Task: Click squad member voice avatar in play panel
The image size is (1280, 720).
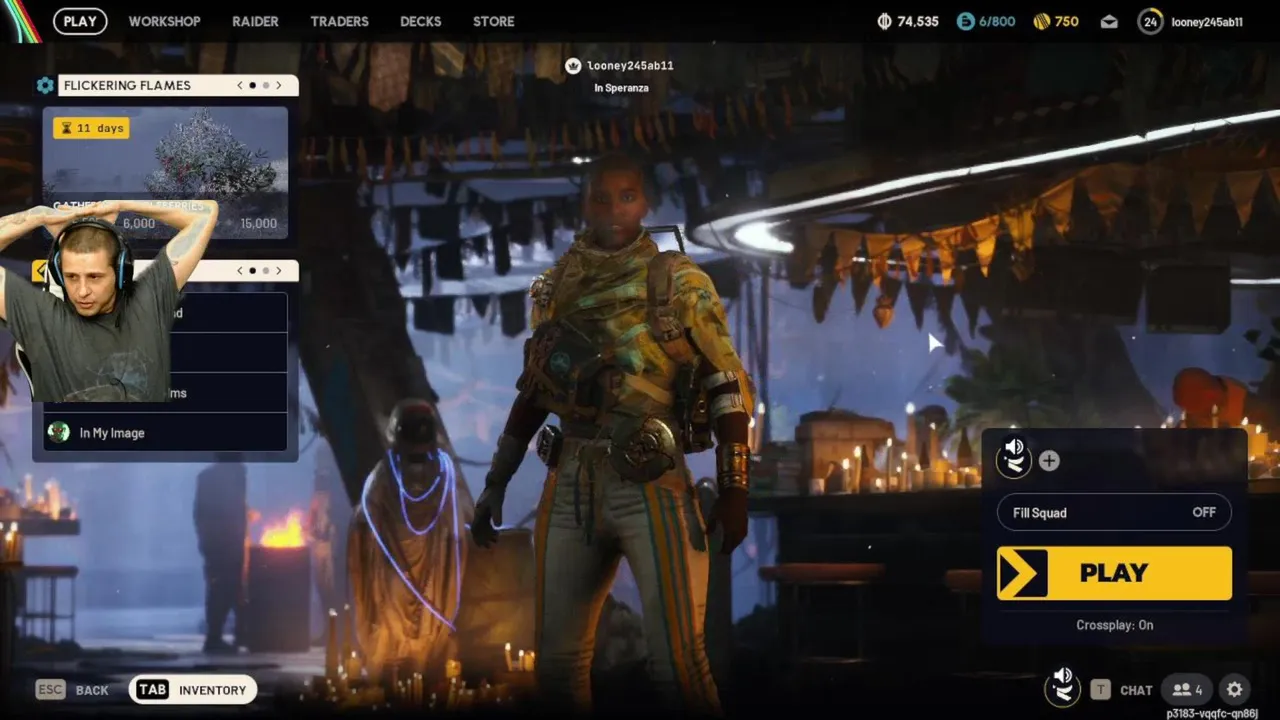Action: 1014,458
